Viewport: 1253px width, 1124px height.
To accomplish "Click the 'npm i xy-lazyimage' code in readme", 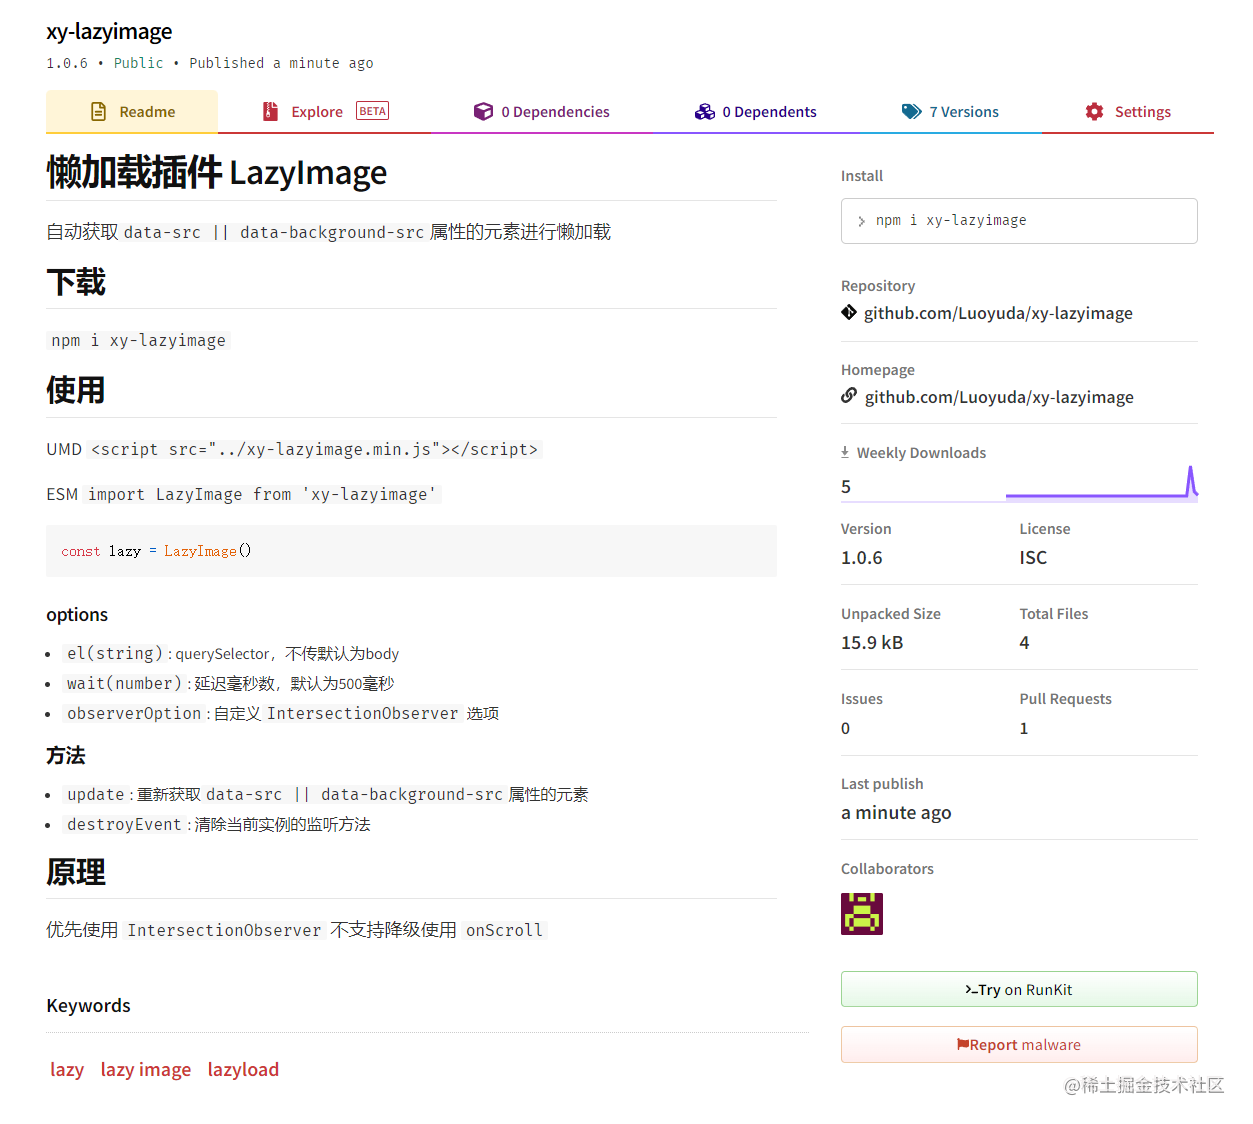I will click(x=139, y=340).
